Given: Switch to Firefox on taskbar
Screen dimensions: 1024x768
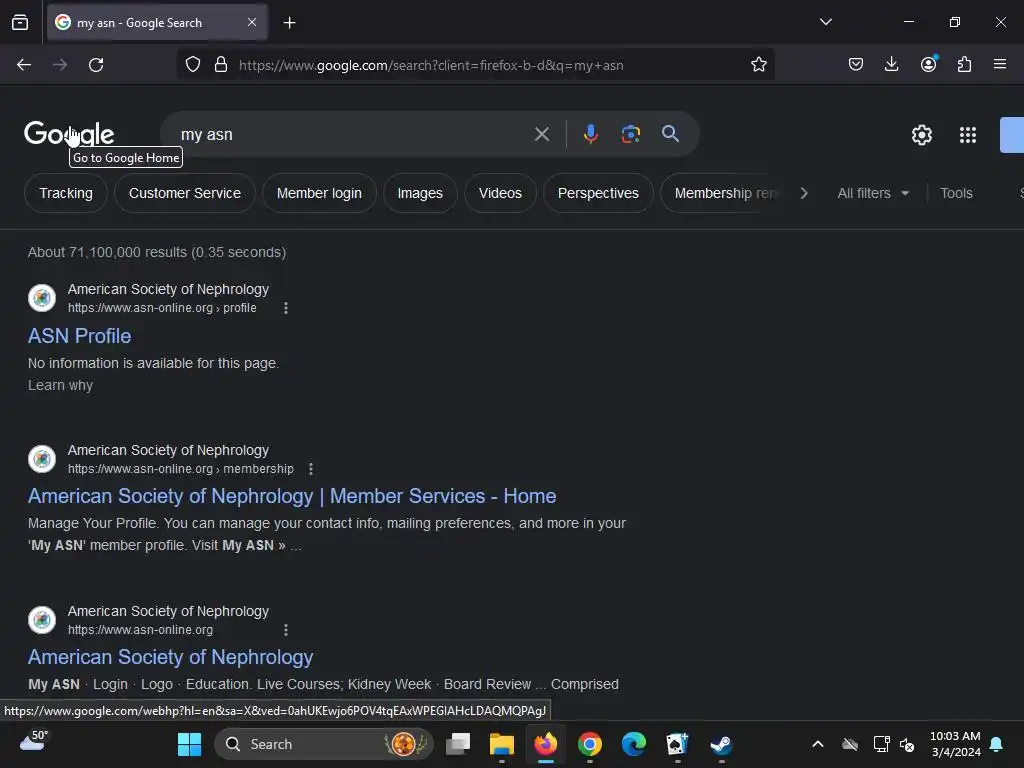Looking at the screenshot, I should coord(546,744).
